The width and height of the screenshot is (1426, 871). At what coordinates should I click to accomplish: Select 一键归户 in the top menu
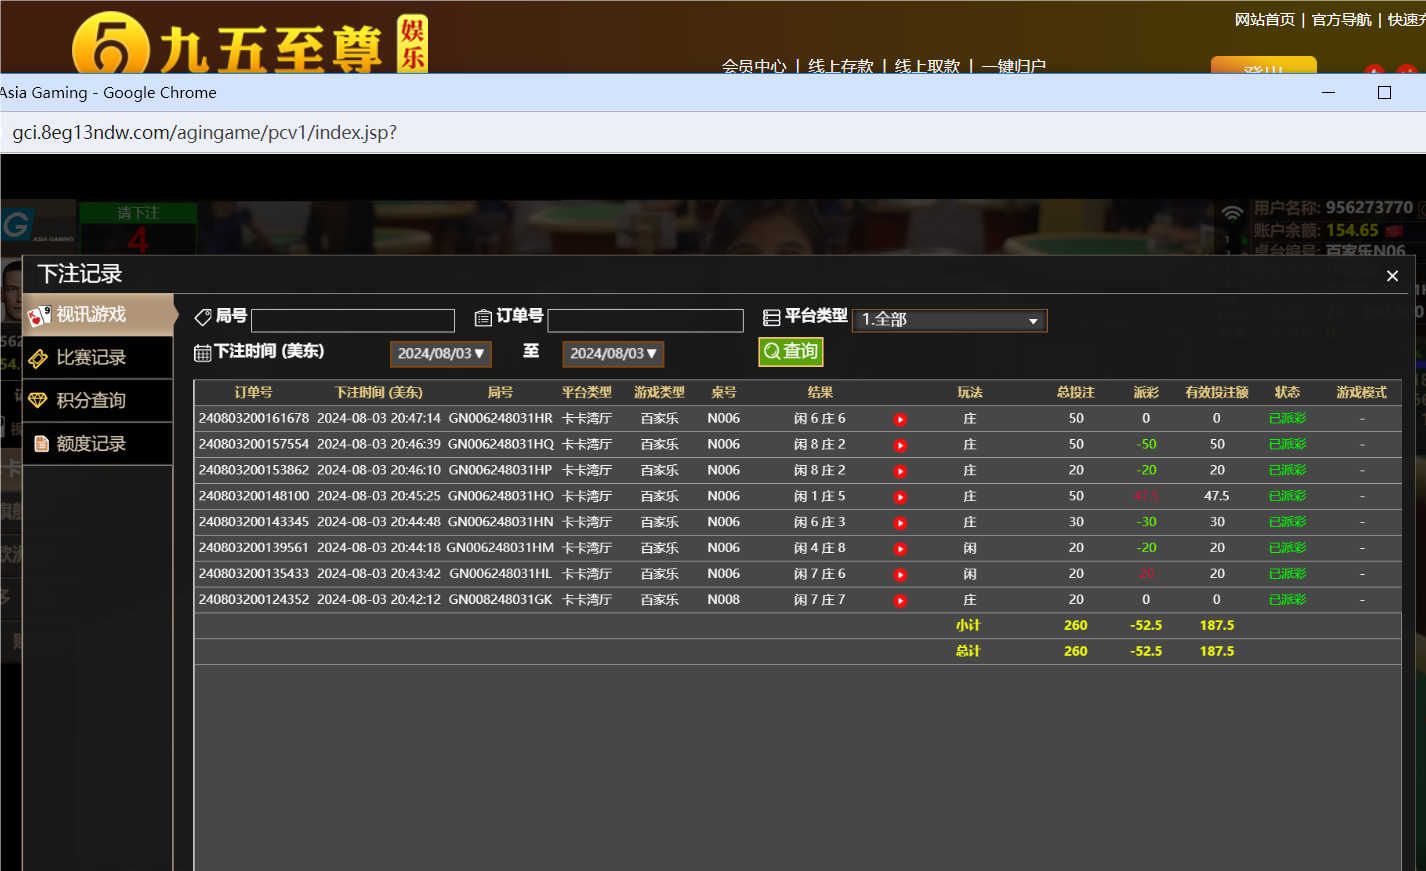click(x=1013, y=66)
